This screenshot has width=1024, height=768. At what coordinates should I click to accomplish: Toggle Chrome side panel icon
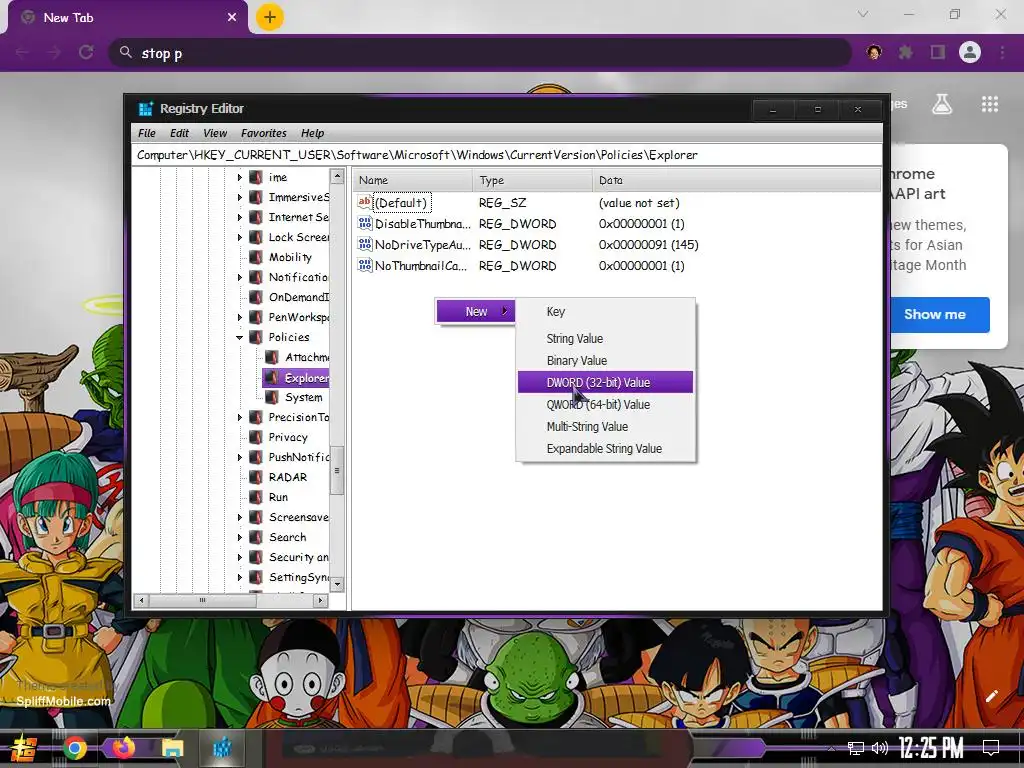pyautogui.click(x=938, y=52)
